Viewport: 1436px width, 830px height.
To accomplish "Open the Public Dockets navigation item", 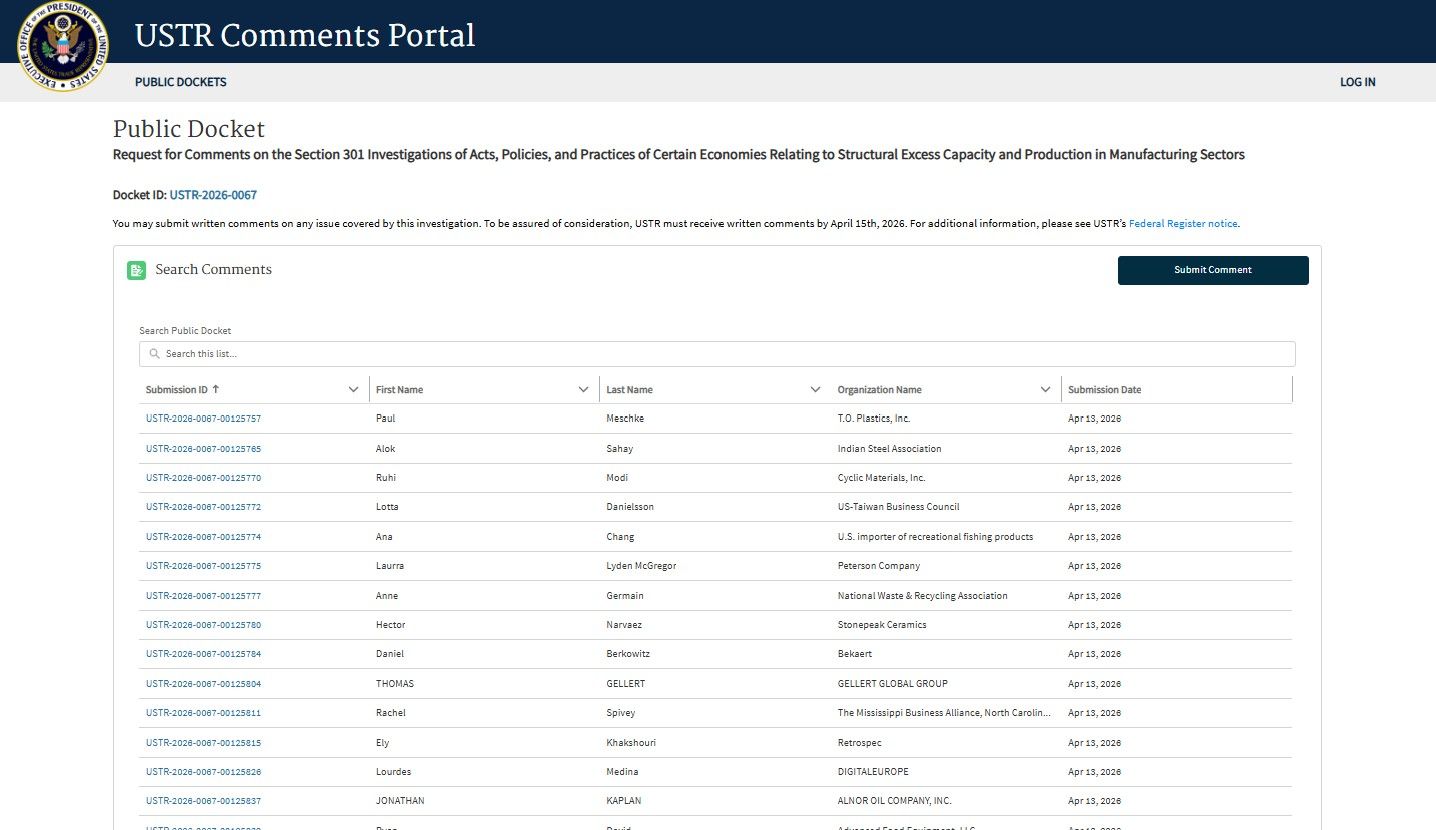I will point(181,82).
